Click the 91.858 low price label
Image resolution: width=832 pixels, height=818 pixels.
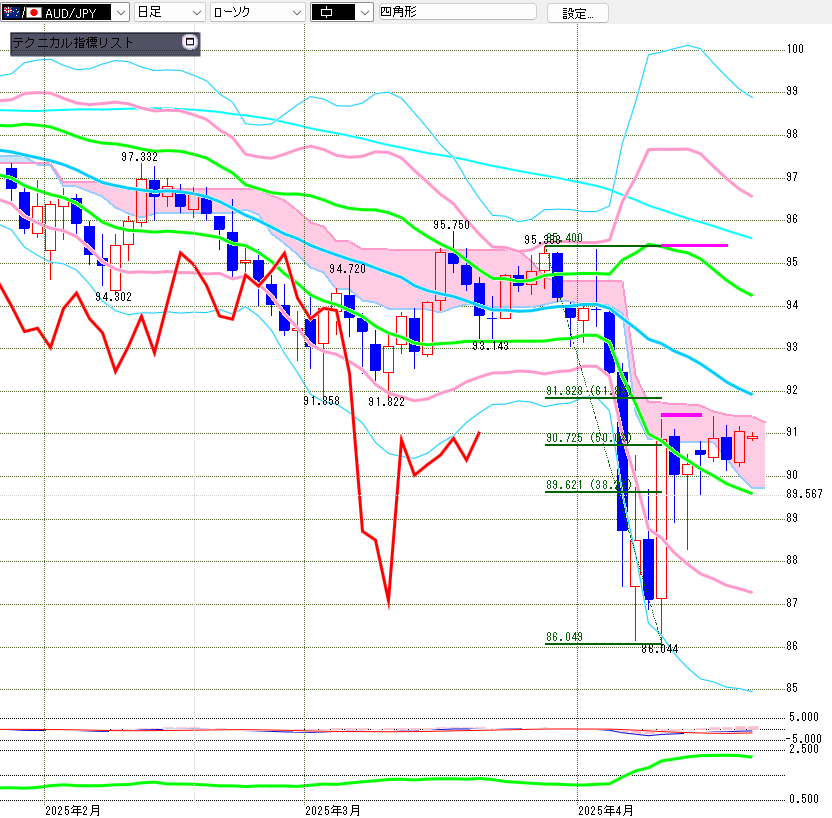(x=322, y=401)
